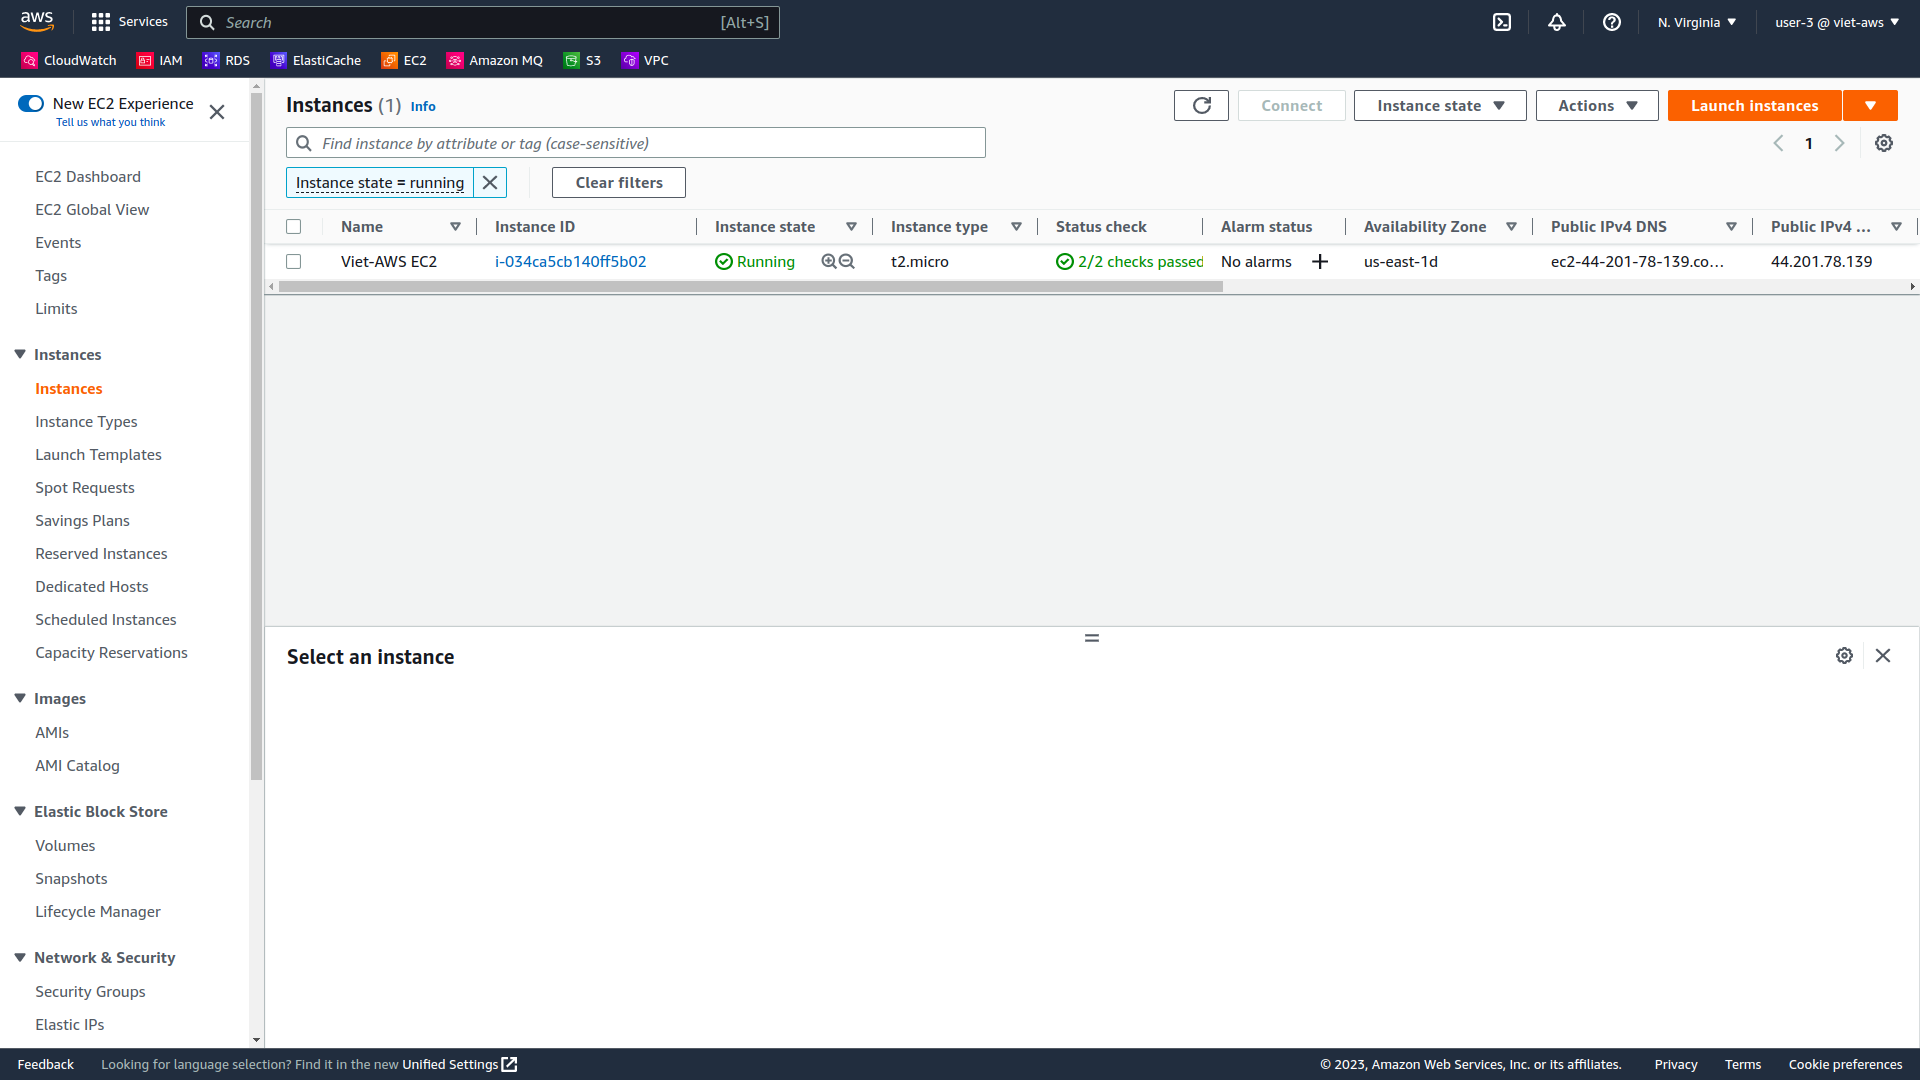Open the user-3 @ viet-aws account menu

click(x=1837, y=22)
